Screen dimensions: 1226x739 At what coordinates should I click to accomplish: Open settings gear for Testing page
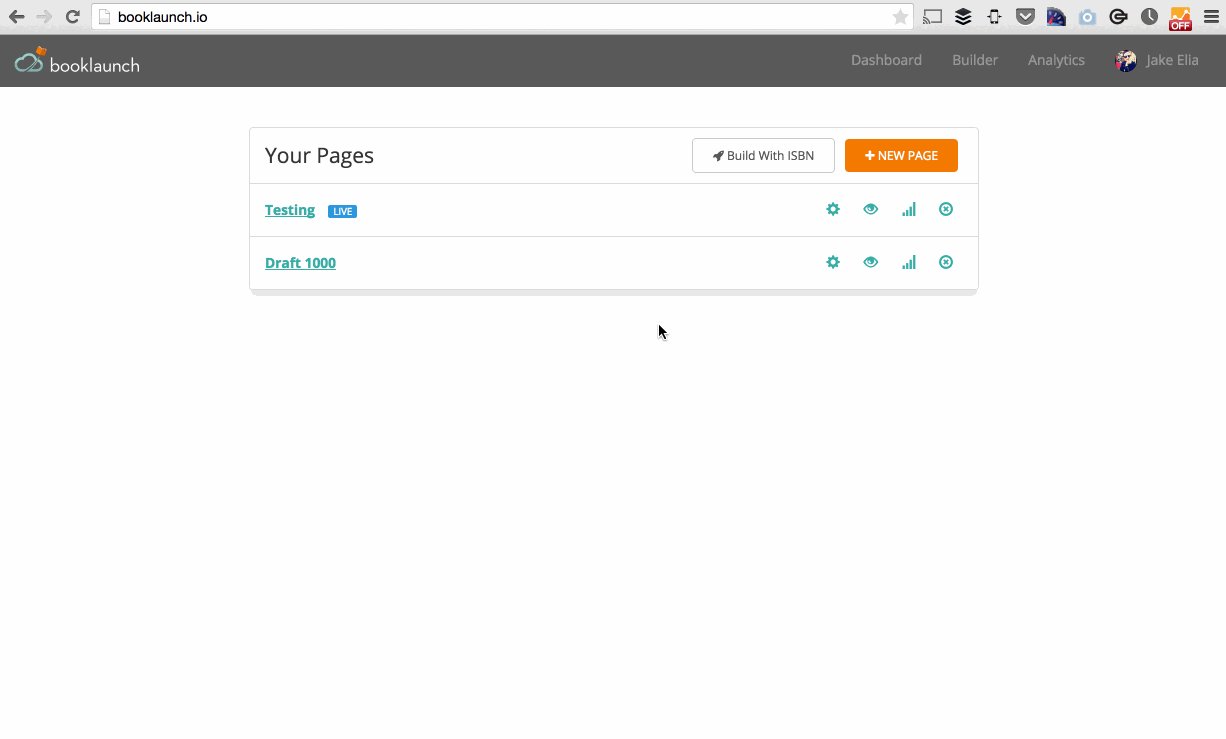(833, 209)
